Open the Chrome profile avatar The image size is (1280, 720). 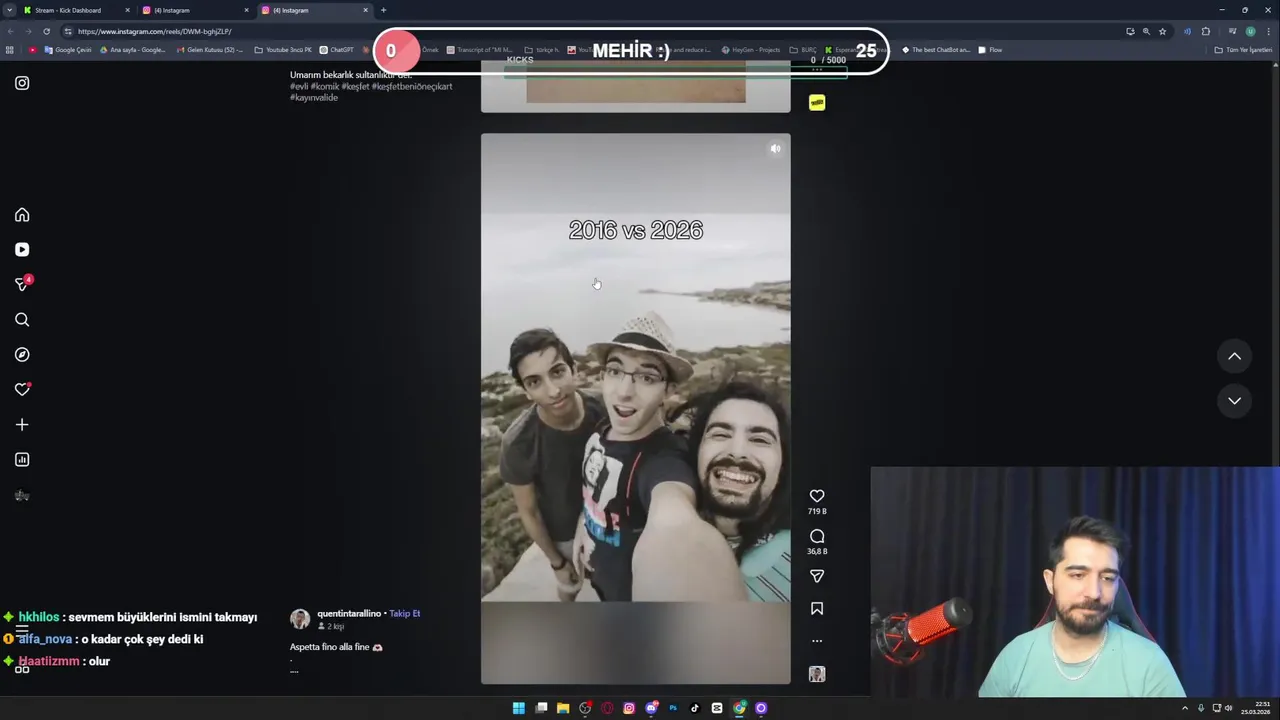[x=1250, y=31]
